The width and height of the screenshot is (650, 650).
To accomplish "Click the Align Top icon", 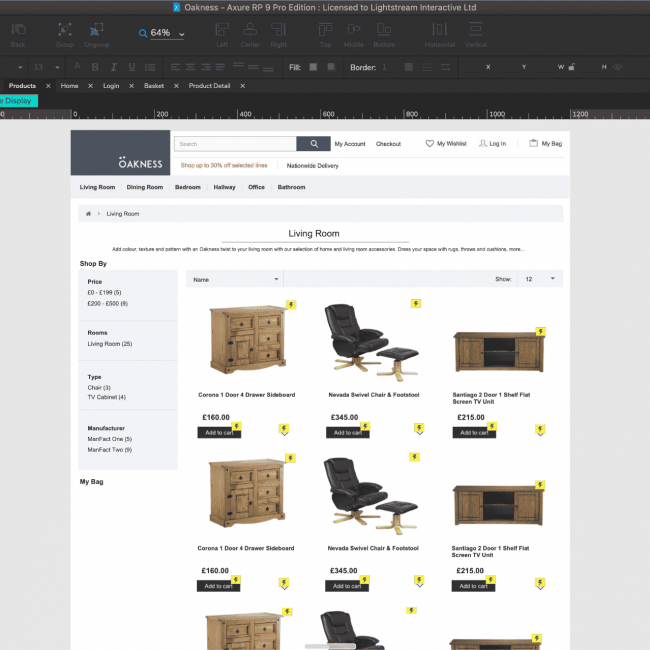I will [x=326, y=30].
